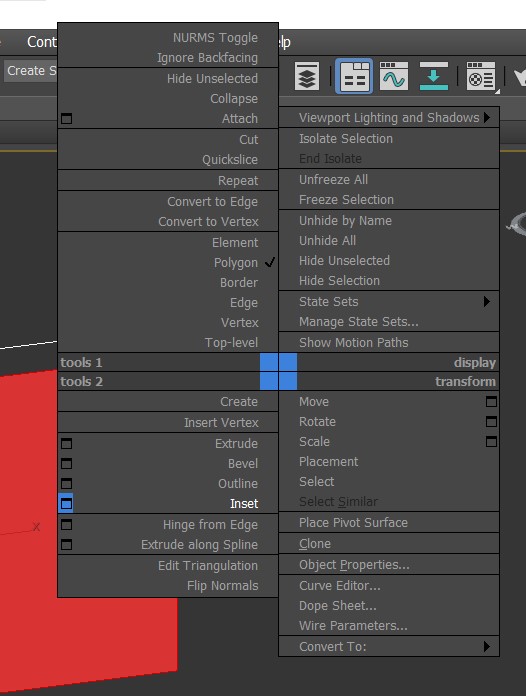Open the Curve Editor toolbar icon
Screen dimensions: 526x696
pos(394,76)
